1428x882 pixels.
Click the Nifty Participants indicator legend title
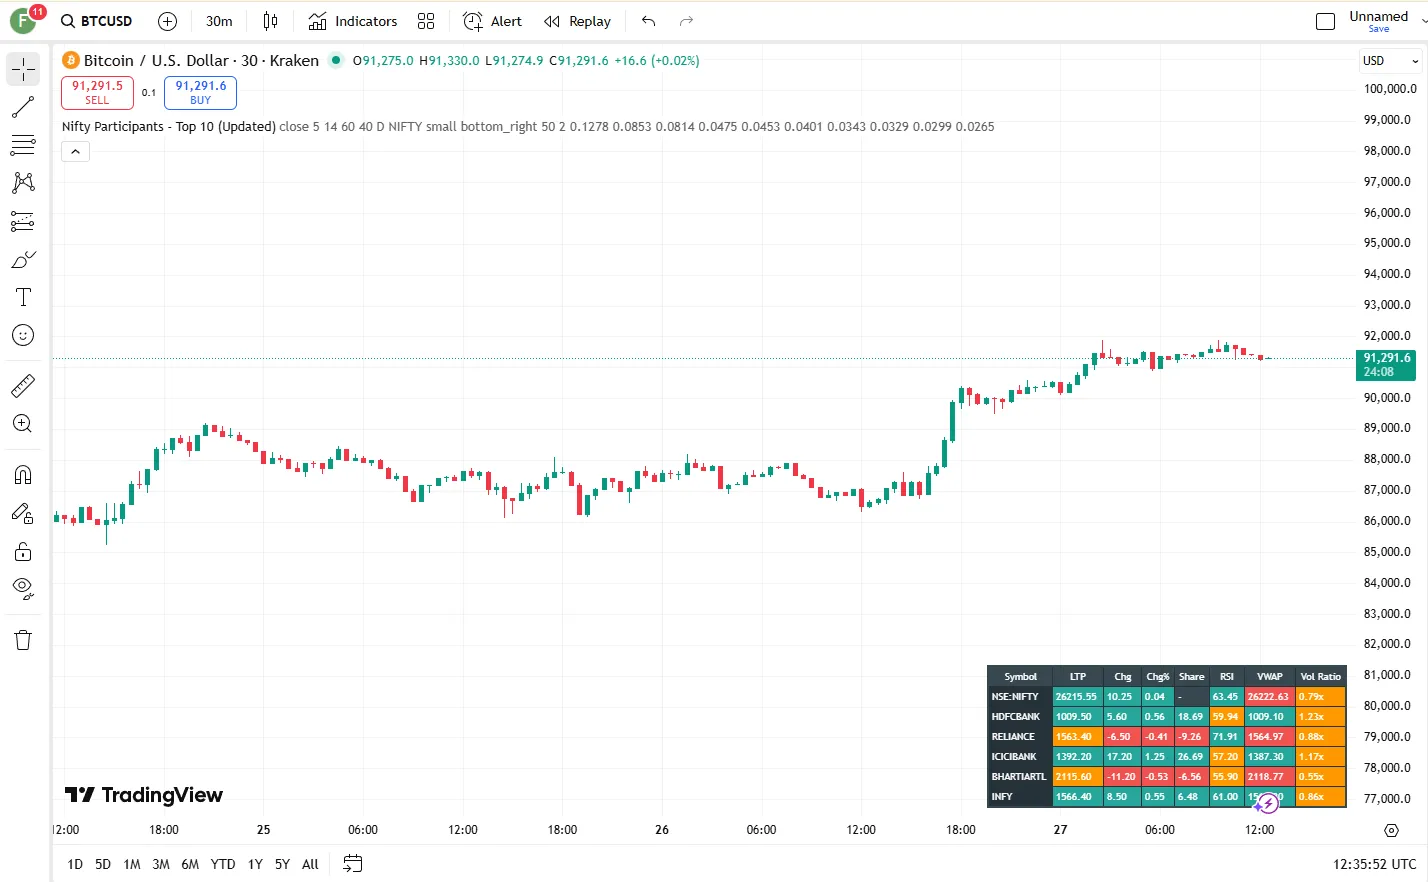click(169, 126)
